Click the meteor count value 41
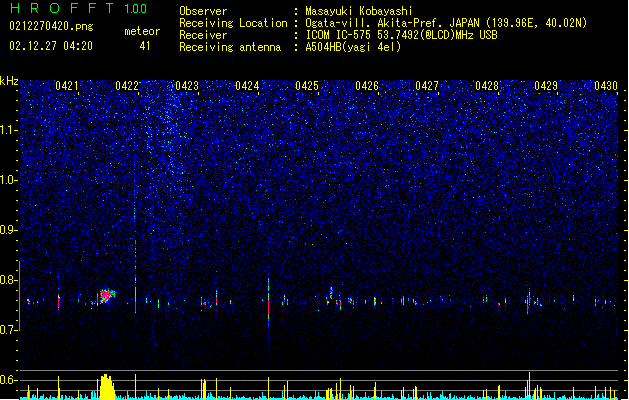The width and height of the screenshot is (629, 400). click(145, 46)
